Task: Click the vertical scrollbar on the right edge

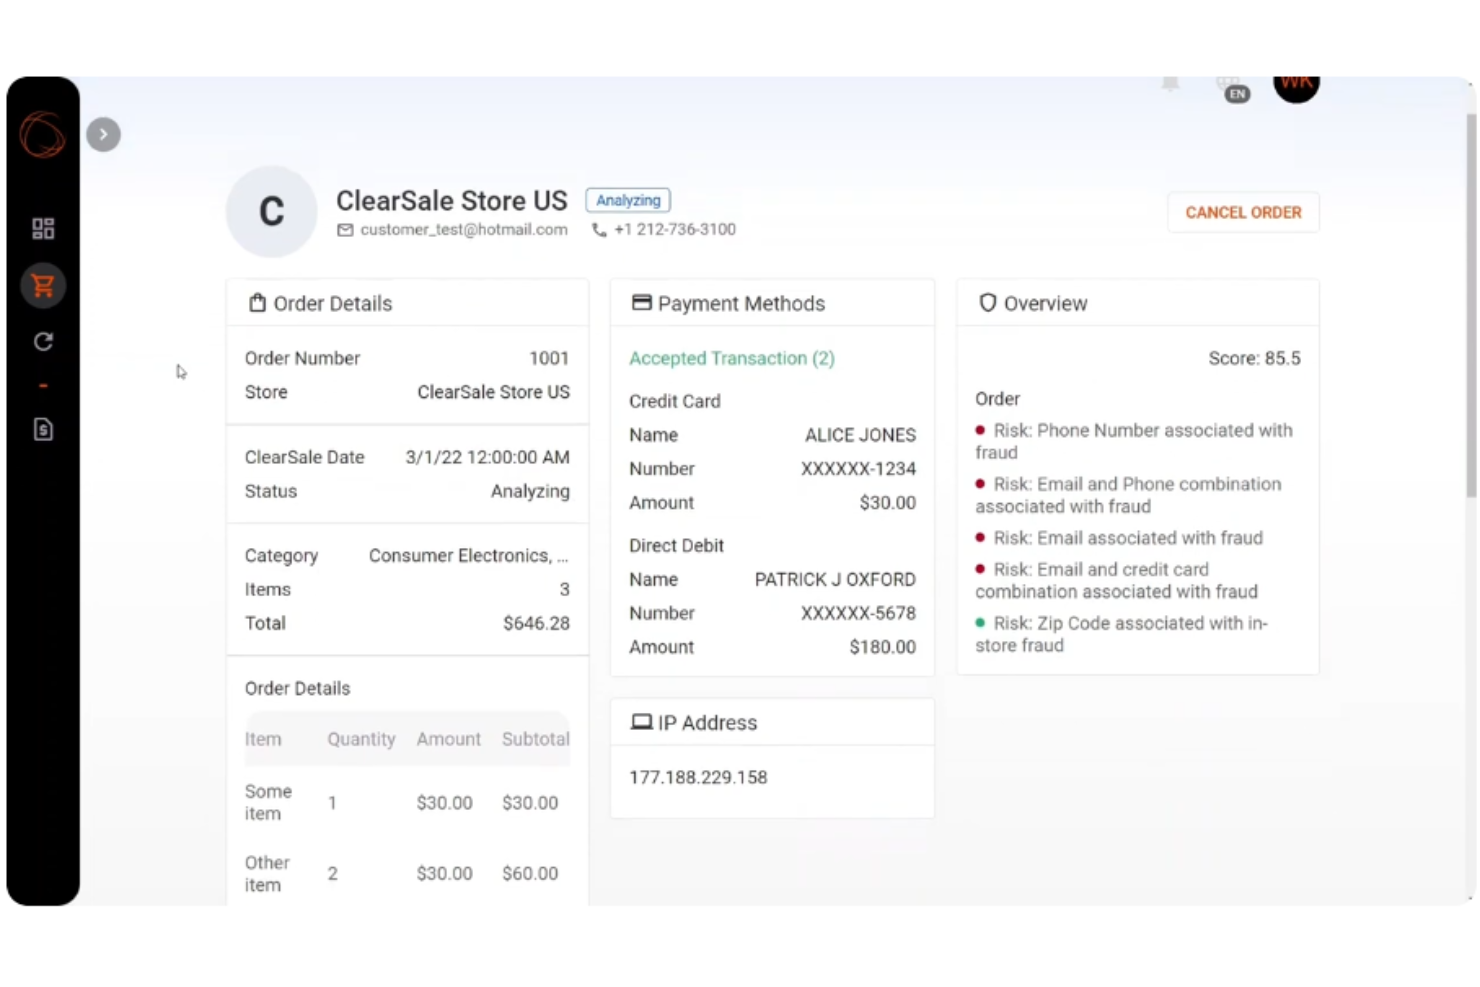Action: pos(1471,305)
